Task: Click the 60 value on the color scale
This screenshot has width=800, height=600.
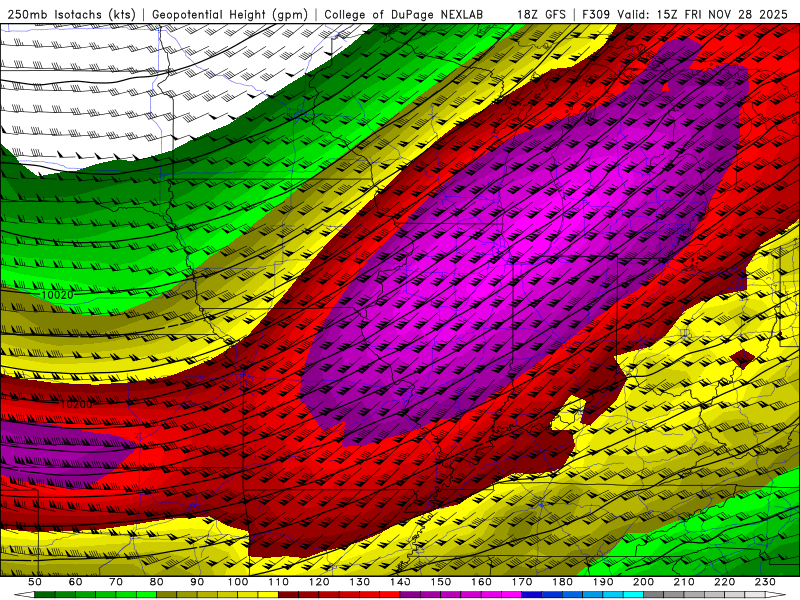Action: [x=76, y=582]
